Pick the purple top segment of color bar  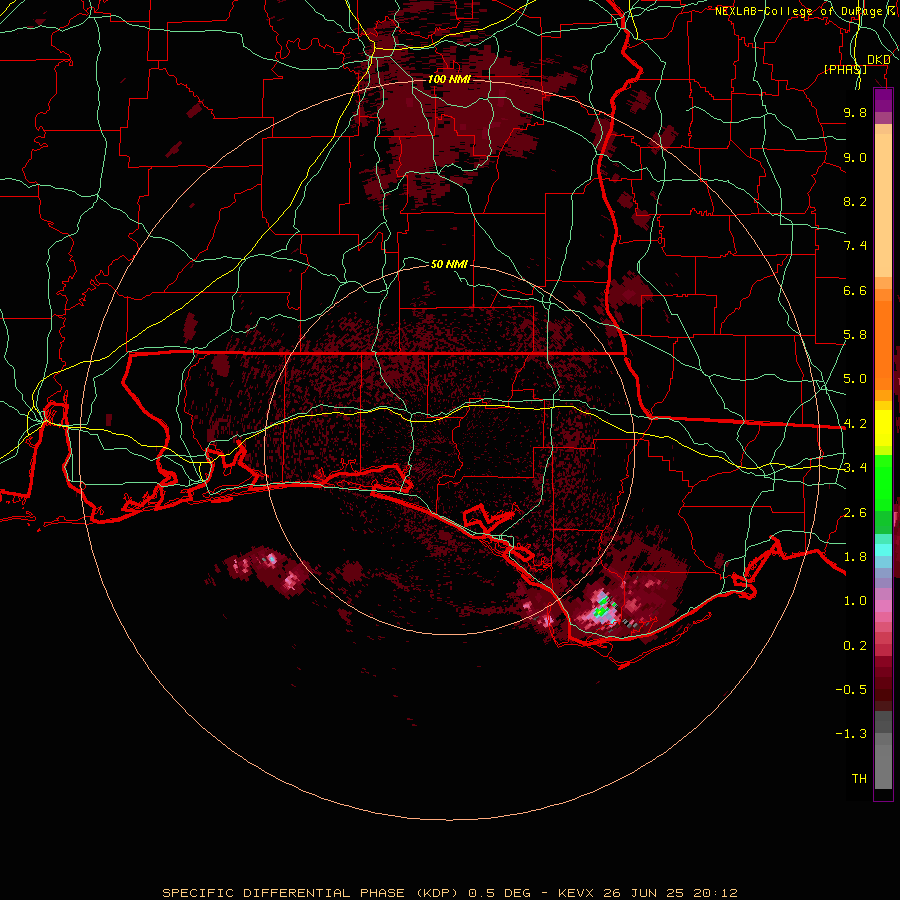point(883,101)
